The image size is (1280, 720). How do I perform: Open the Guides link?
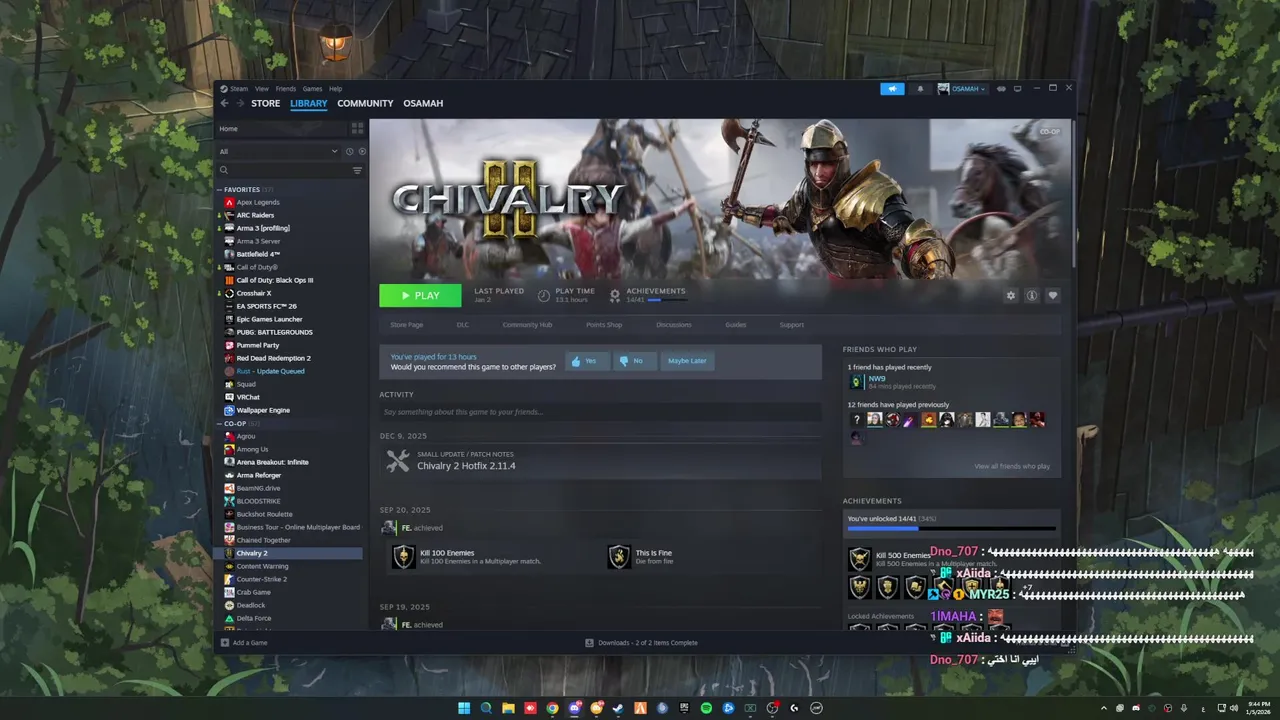pyautogui.click(x=736, y=325)
